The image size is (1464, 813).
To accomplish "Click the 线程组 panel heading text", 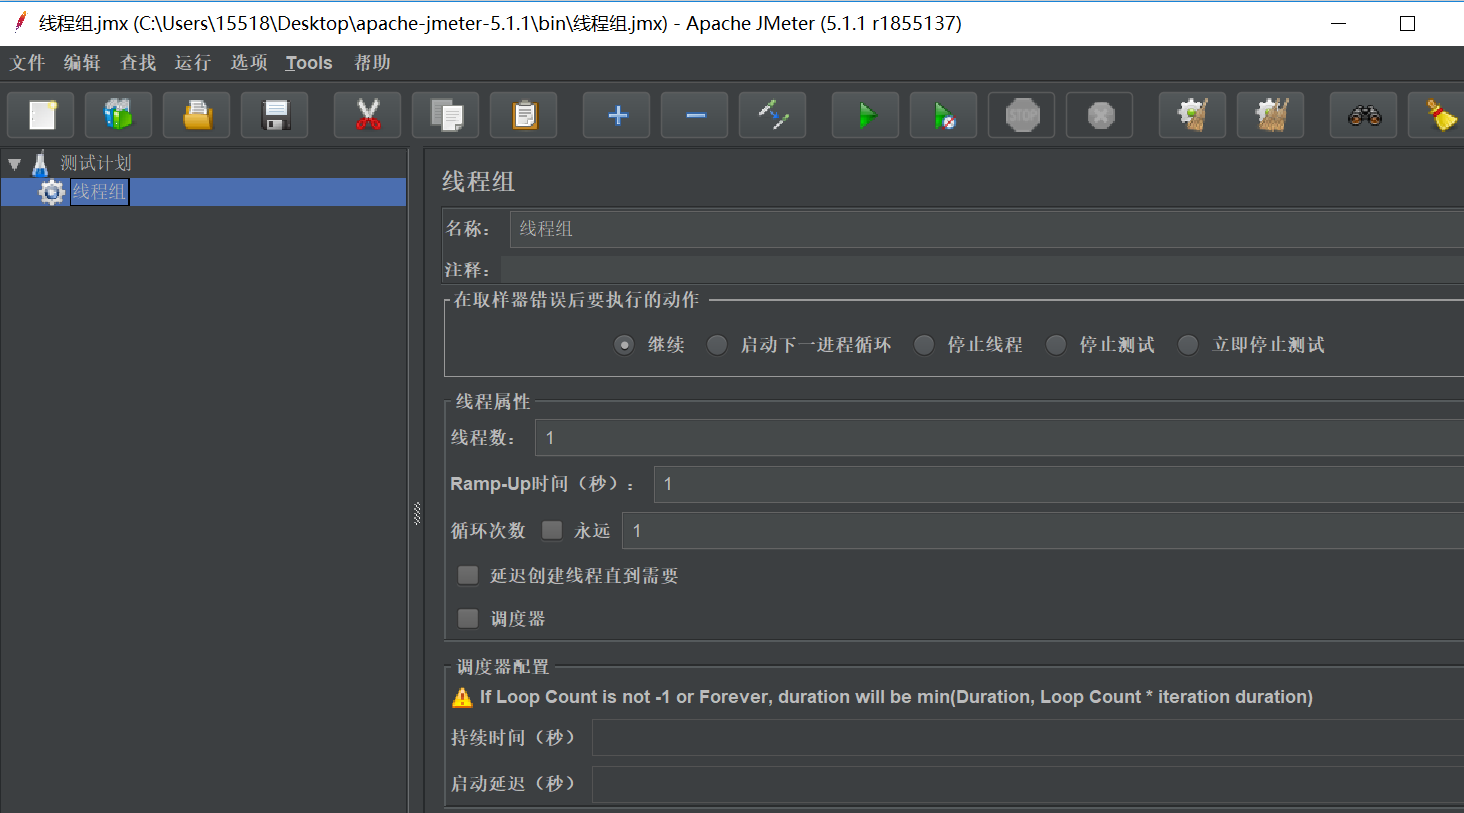I will [x=479, y=182].
